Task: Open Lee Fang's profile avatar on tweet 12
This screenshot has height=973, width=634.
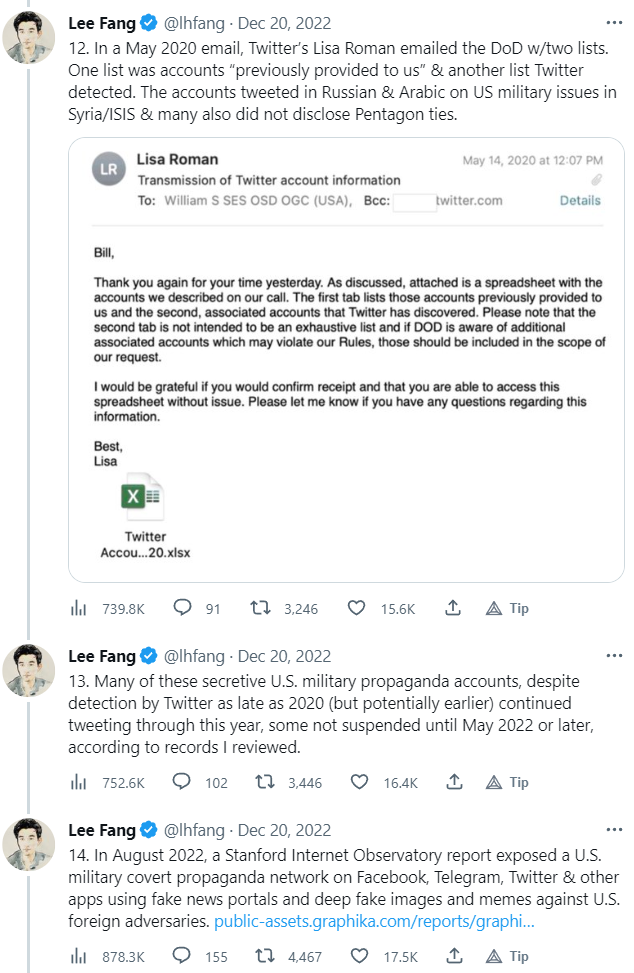Action: (29, 40)
